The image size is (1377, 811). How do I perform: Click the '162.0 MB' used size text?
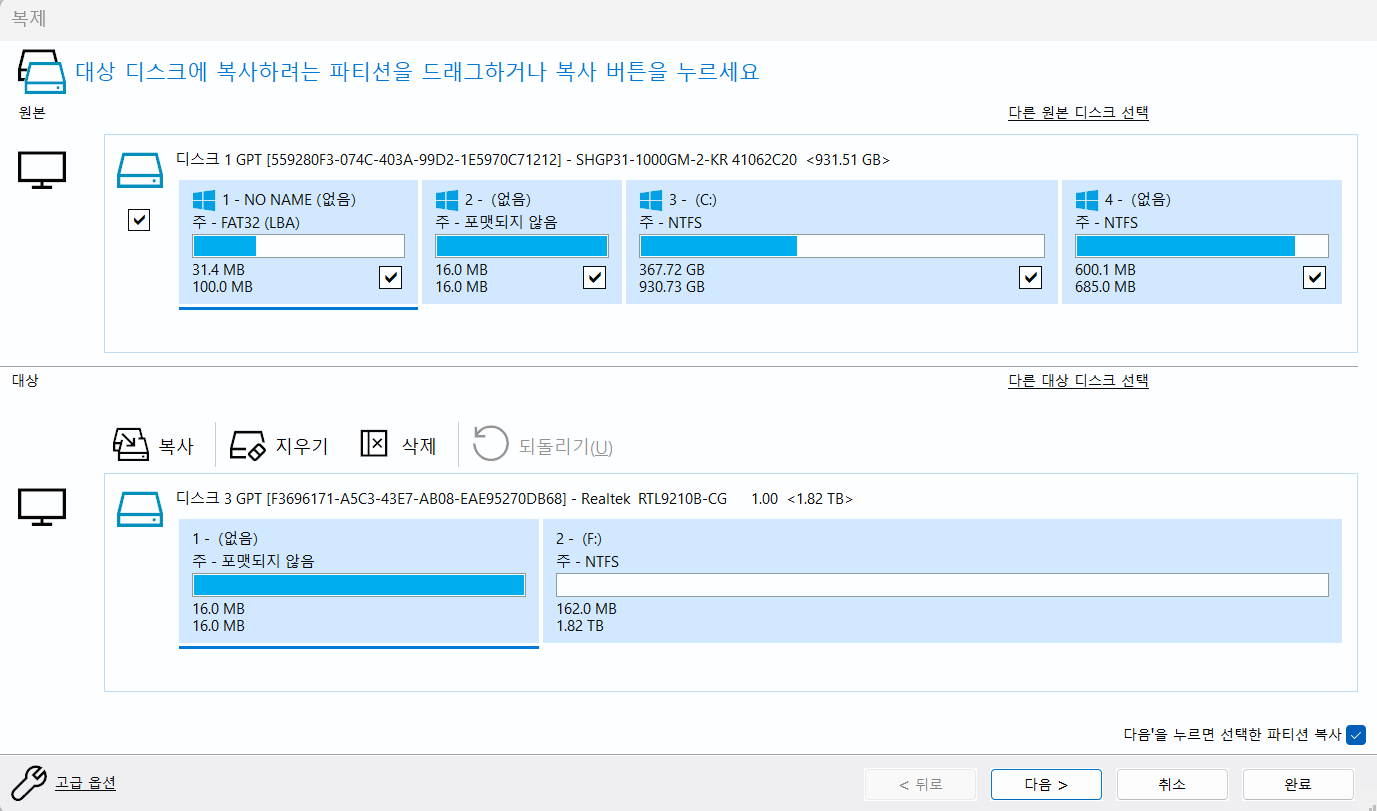click(x=586, y=609)
